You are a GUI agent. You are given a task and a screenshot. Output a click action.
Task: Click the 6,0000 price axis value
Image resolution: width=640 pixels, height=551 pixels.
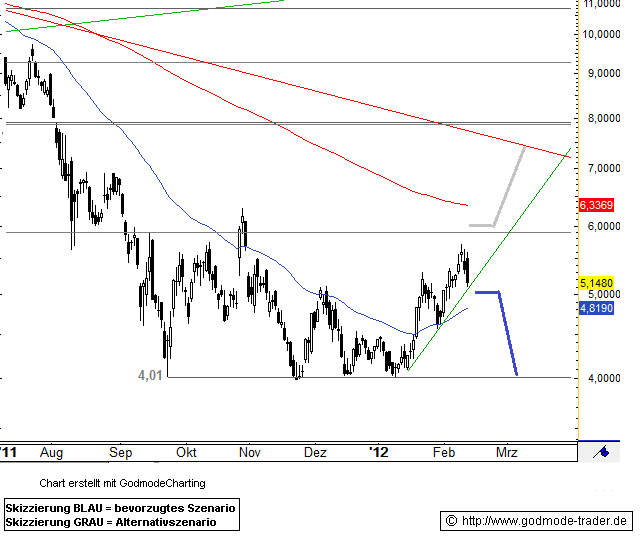point(604,226)
